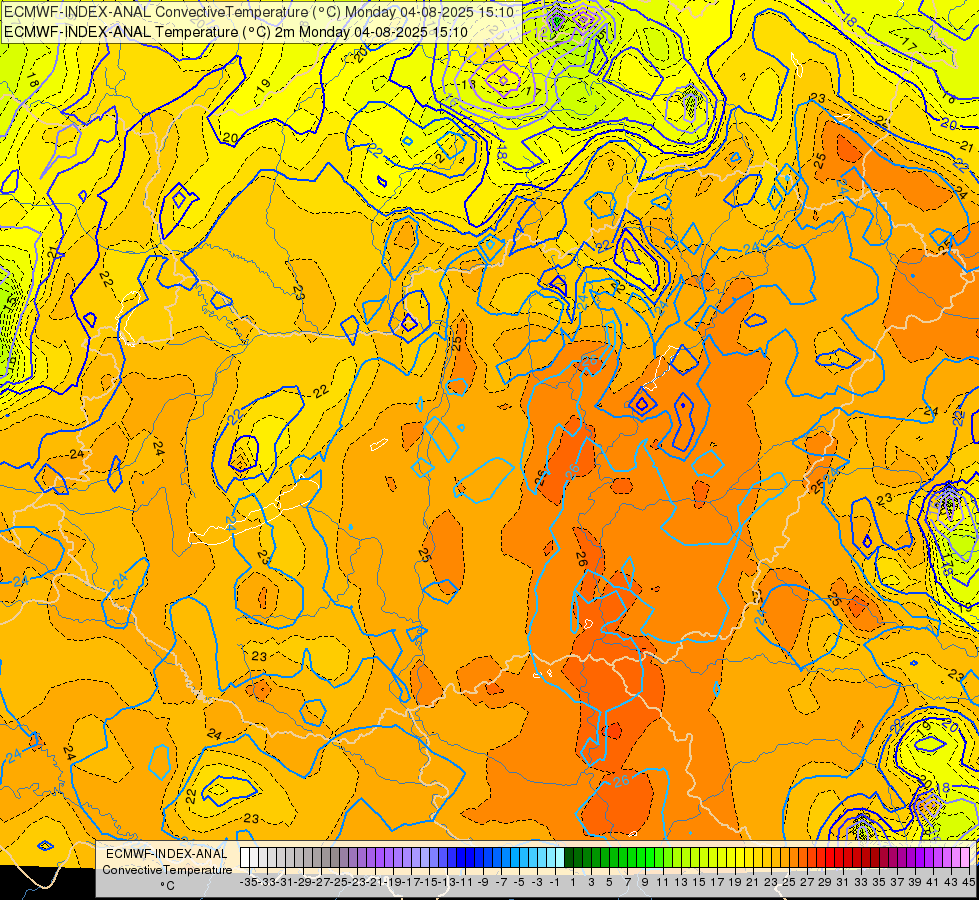Screen dimensions: 979x900
Task: Click the °C unit label in legend
Action: [x=167, y=885]
